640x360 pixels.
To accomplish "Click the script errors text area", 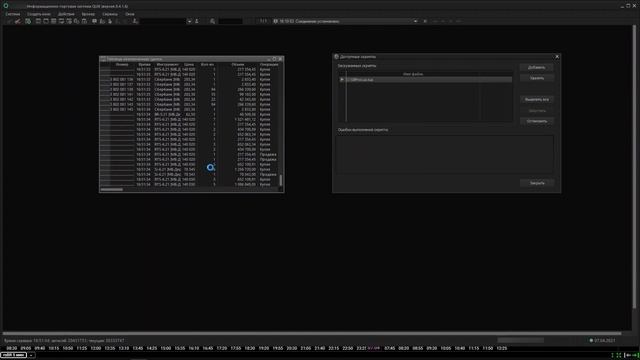I will [x=444, y=154].
